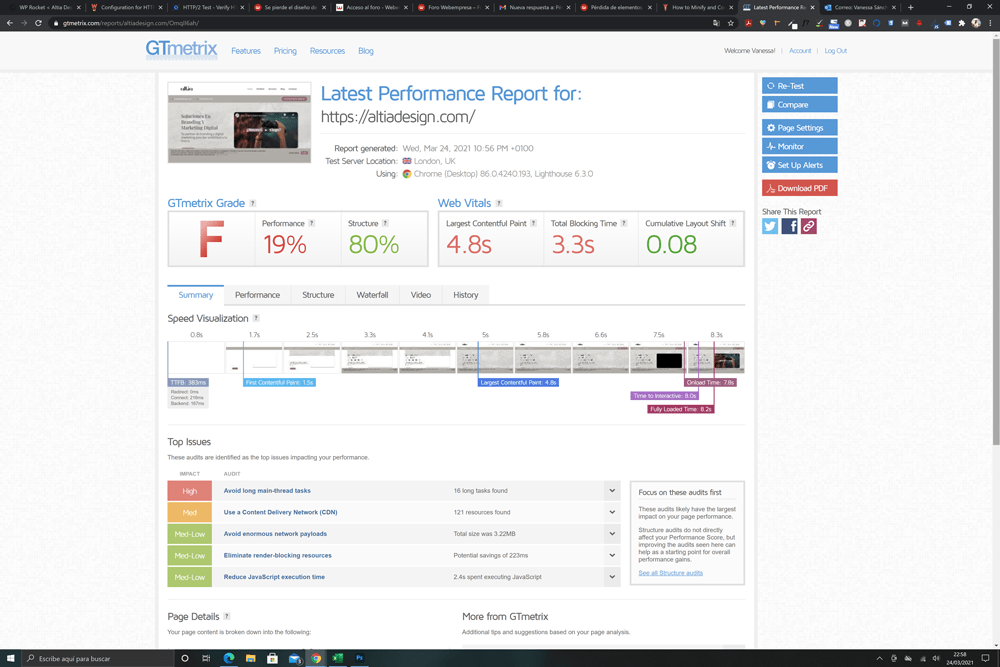This screenshot has width=1000, height=667.
Task: Click the Chrome icon in the taskbar
Action: [x=316, y=658]
